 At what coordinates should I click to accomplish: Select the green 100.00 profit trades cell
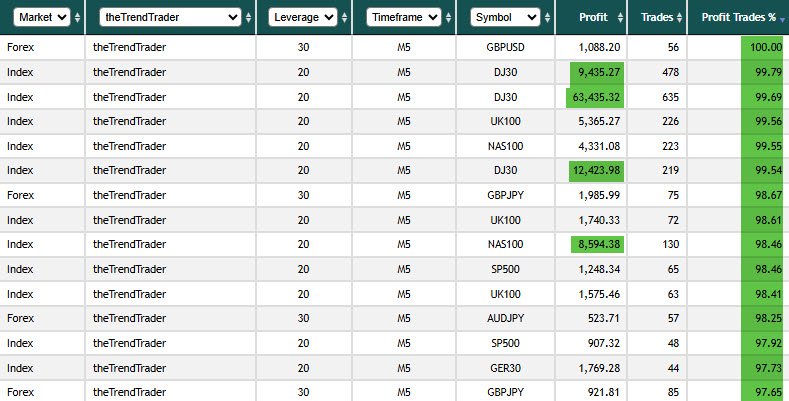tap(762, 47)
